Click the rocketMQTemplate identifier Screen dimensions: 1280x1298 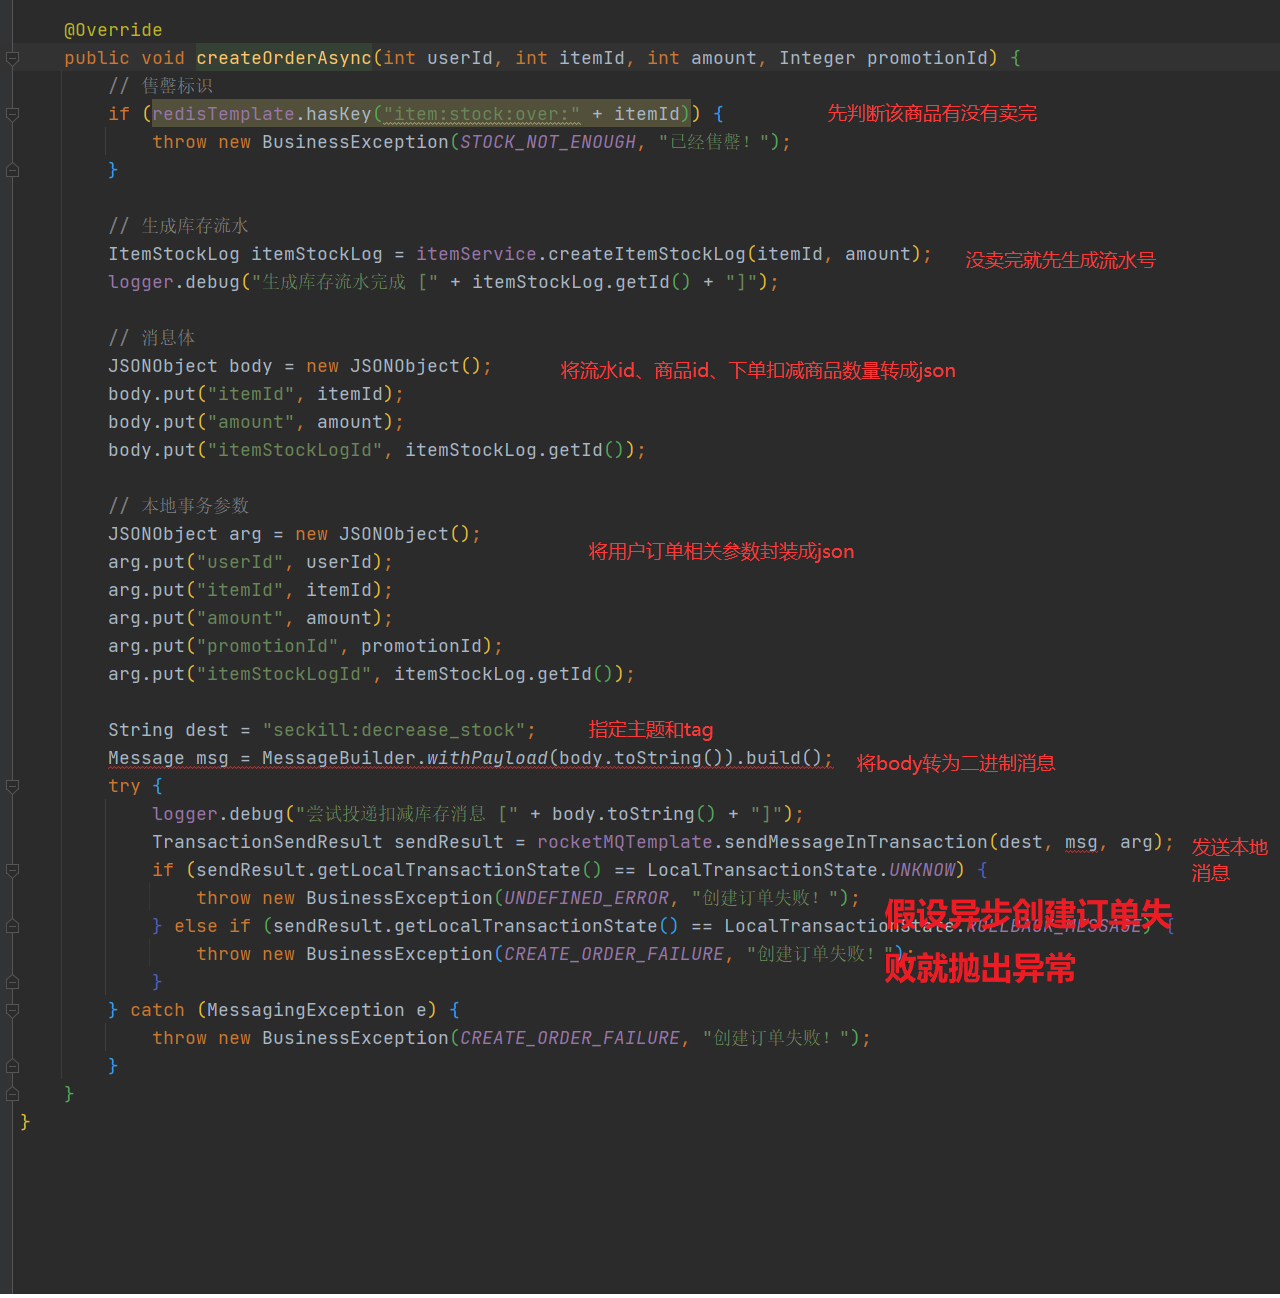coord(625,842)
